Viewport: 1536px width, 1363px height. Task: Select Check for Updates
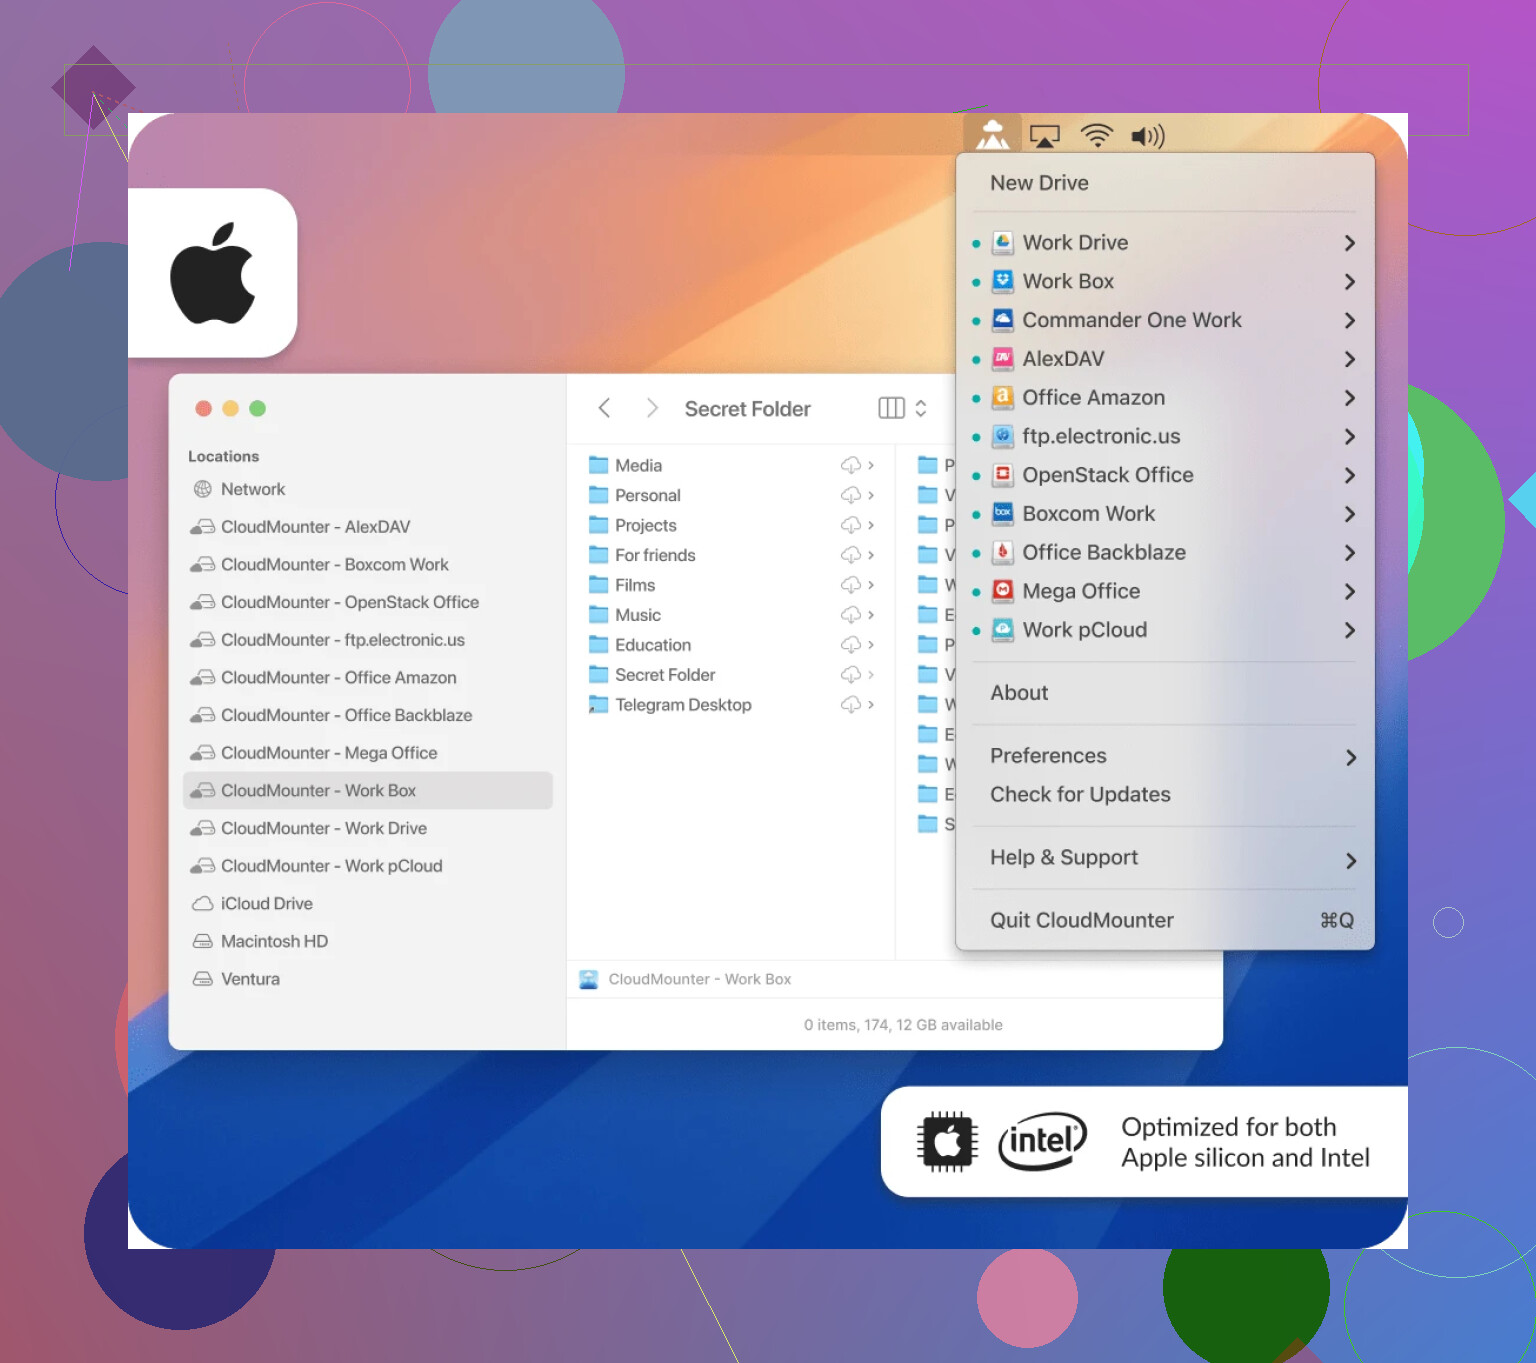click(1080, 794)
